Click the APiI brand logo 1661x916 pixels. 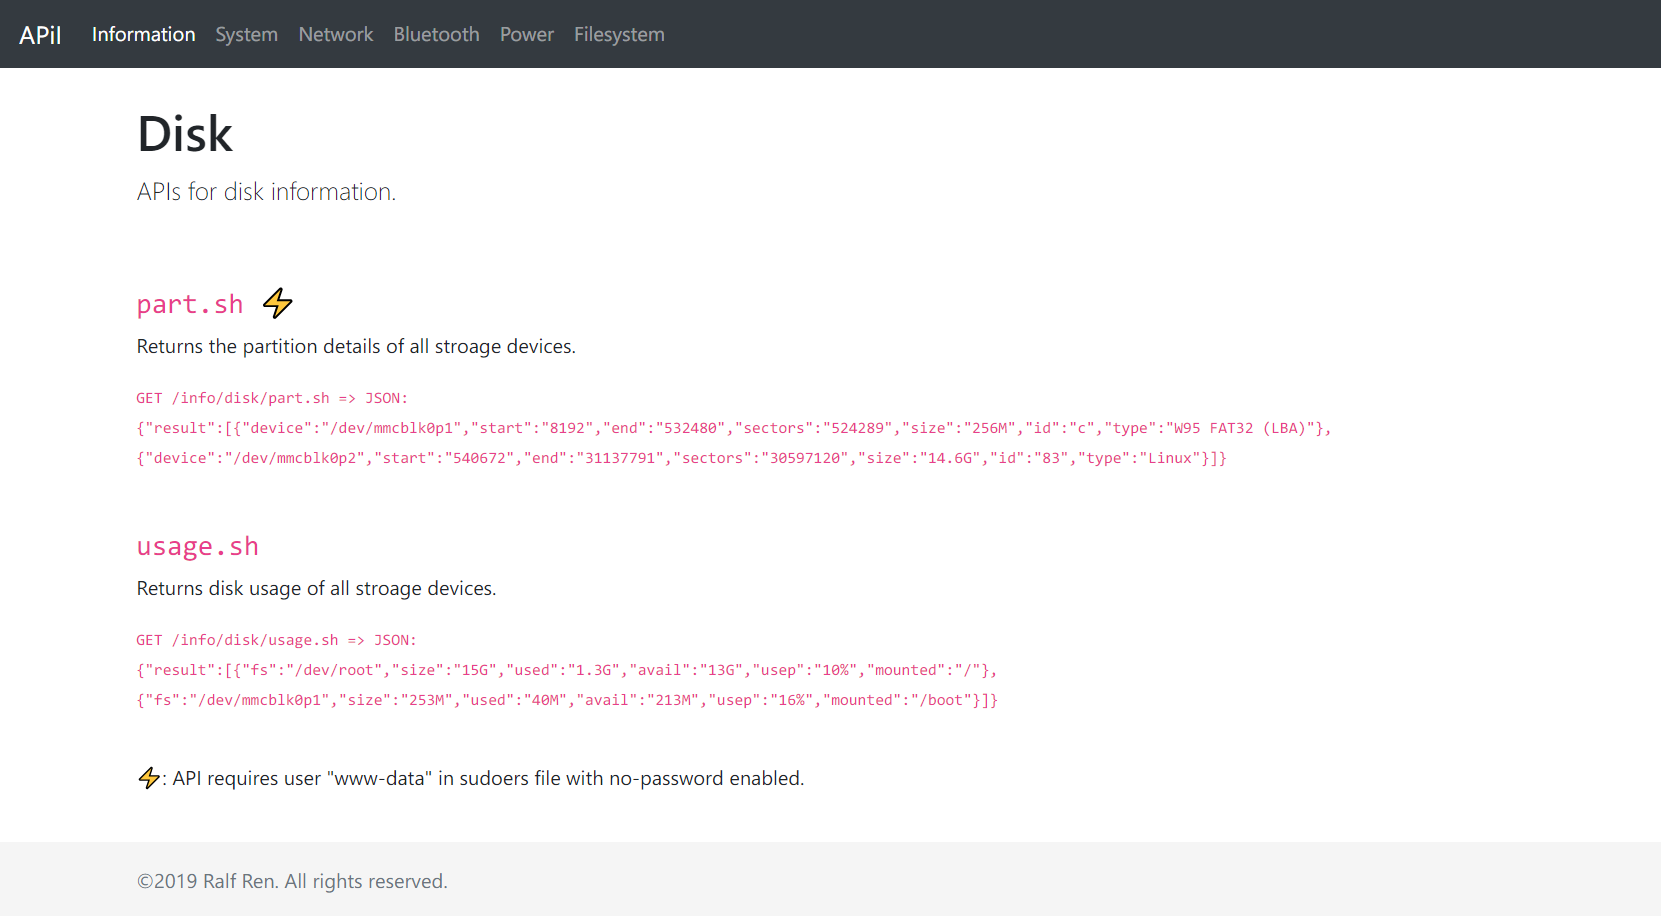pos(40,35)
